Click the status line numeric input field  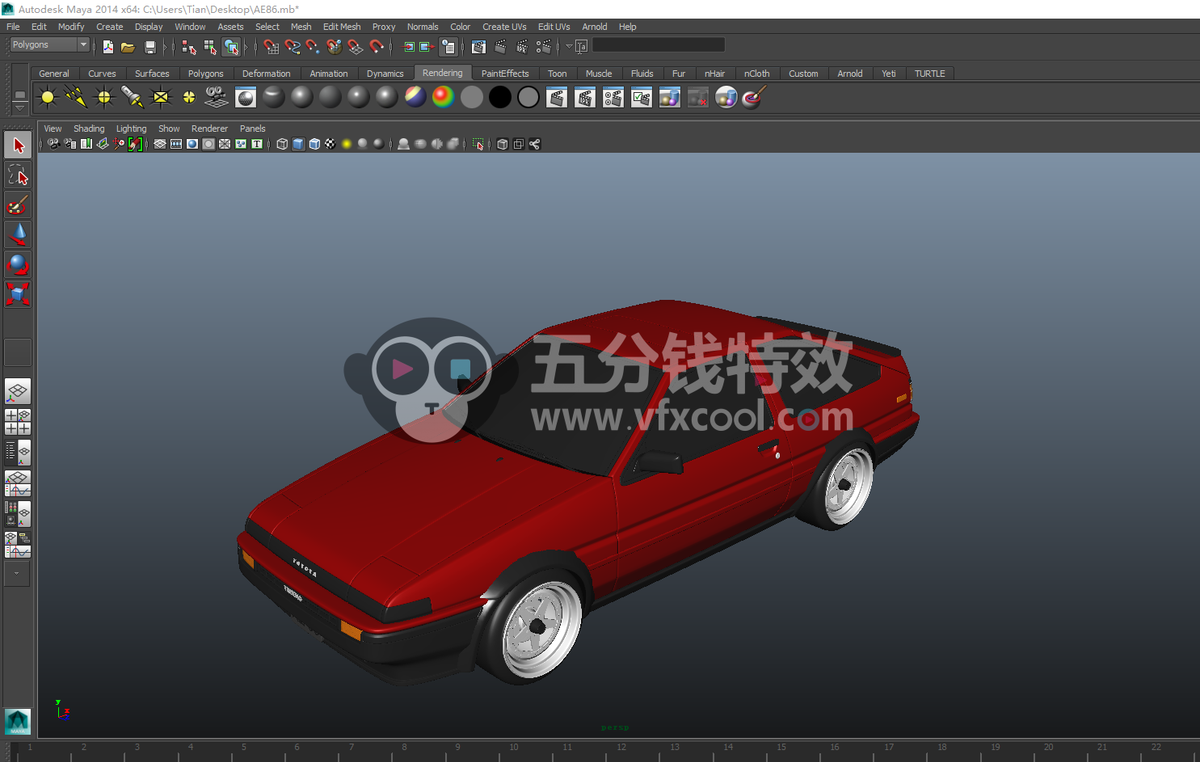[x=658, y=45]
